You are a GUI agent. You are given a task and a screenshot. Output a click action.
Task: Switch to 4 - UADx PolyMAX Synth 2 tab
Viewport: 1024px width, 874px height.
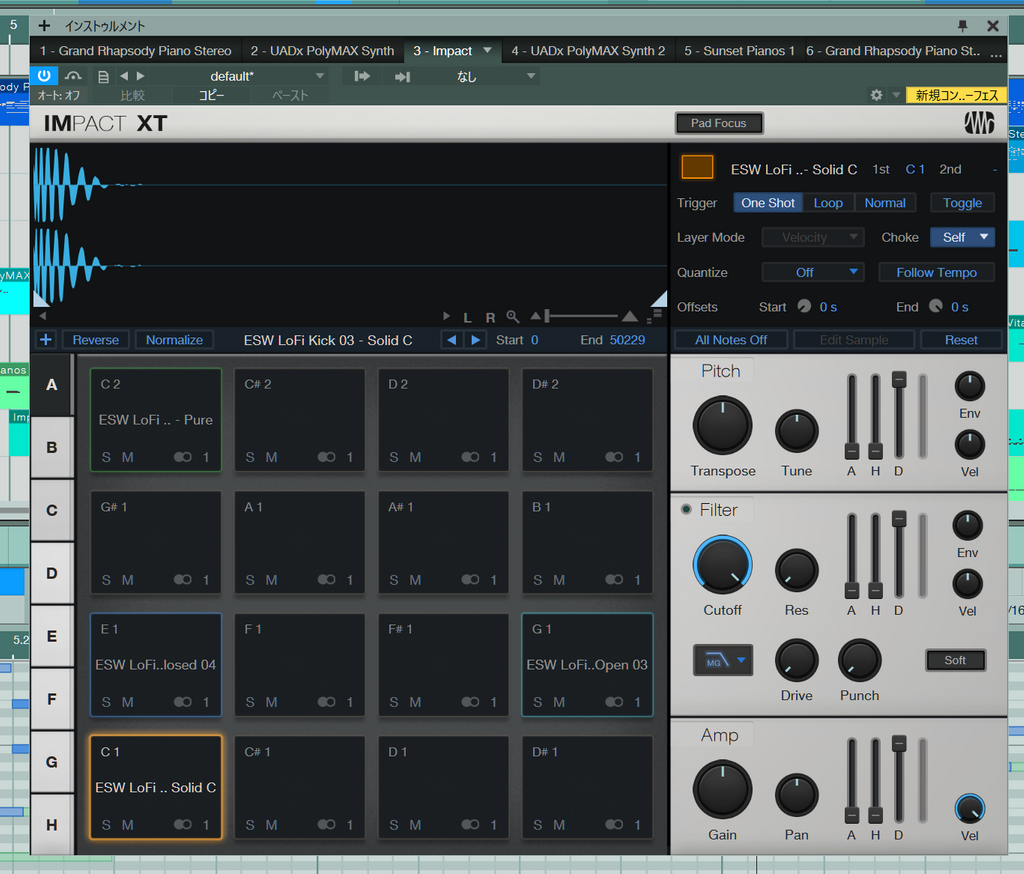[x=588, y=51]
